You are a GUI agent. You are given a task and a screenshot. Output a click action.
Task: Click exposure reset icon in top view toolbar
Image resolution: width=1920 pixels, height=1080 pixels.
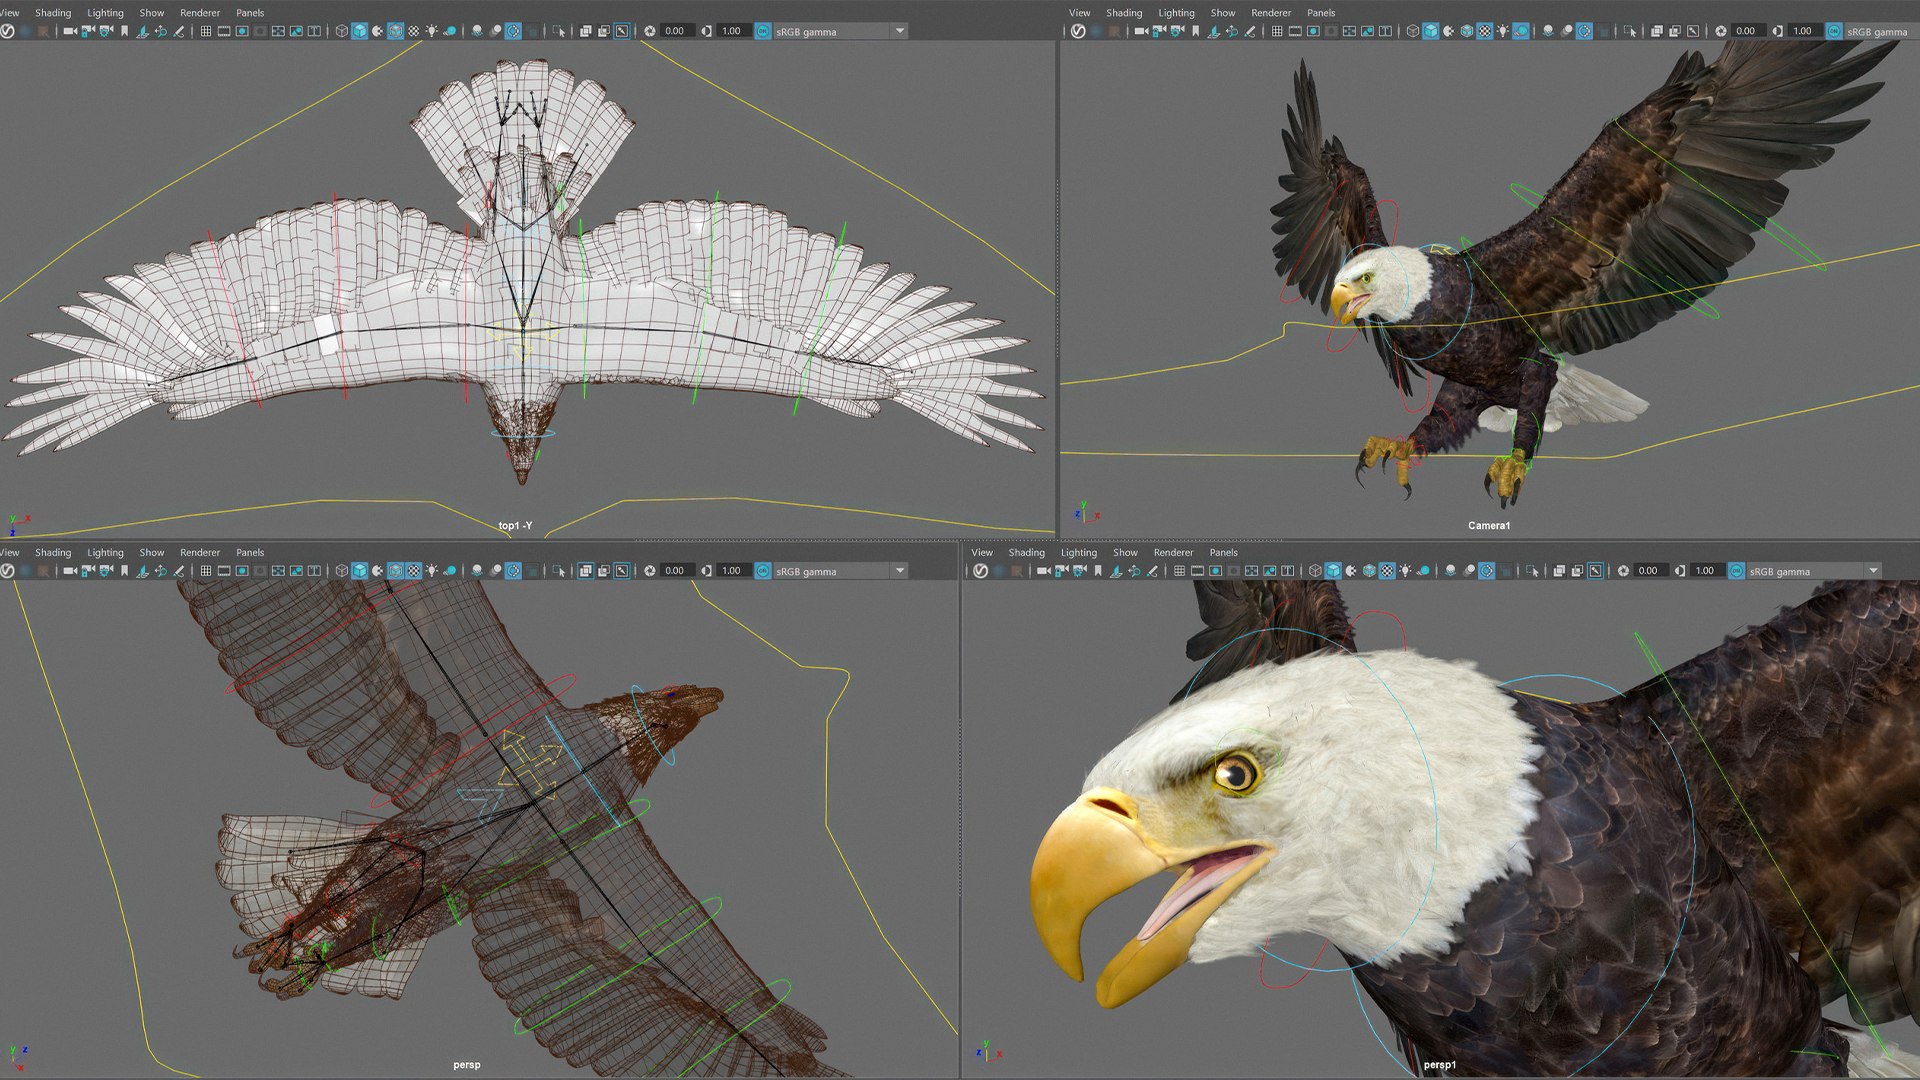tap(649, 31)
